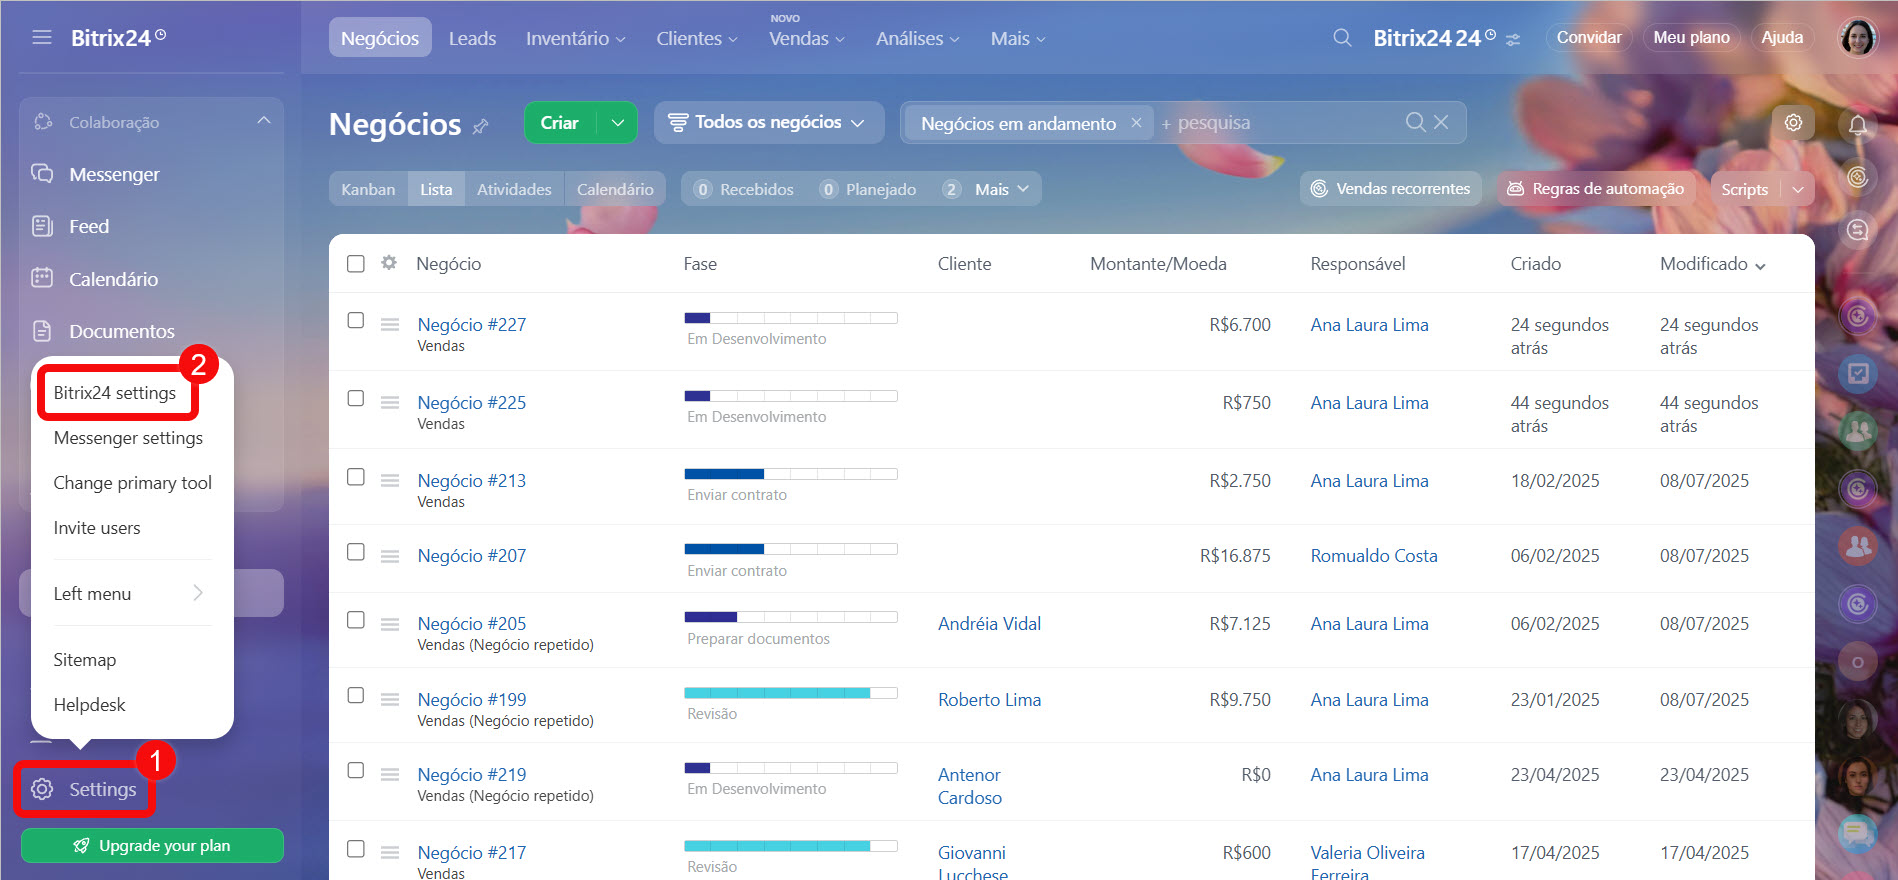
Task: Check the box for Negócio #207
Action: point(356,552)
